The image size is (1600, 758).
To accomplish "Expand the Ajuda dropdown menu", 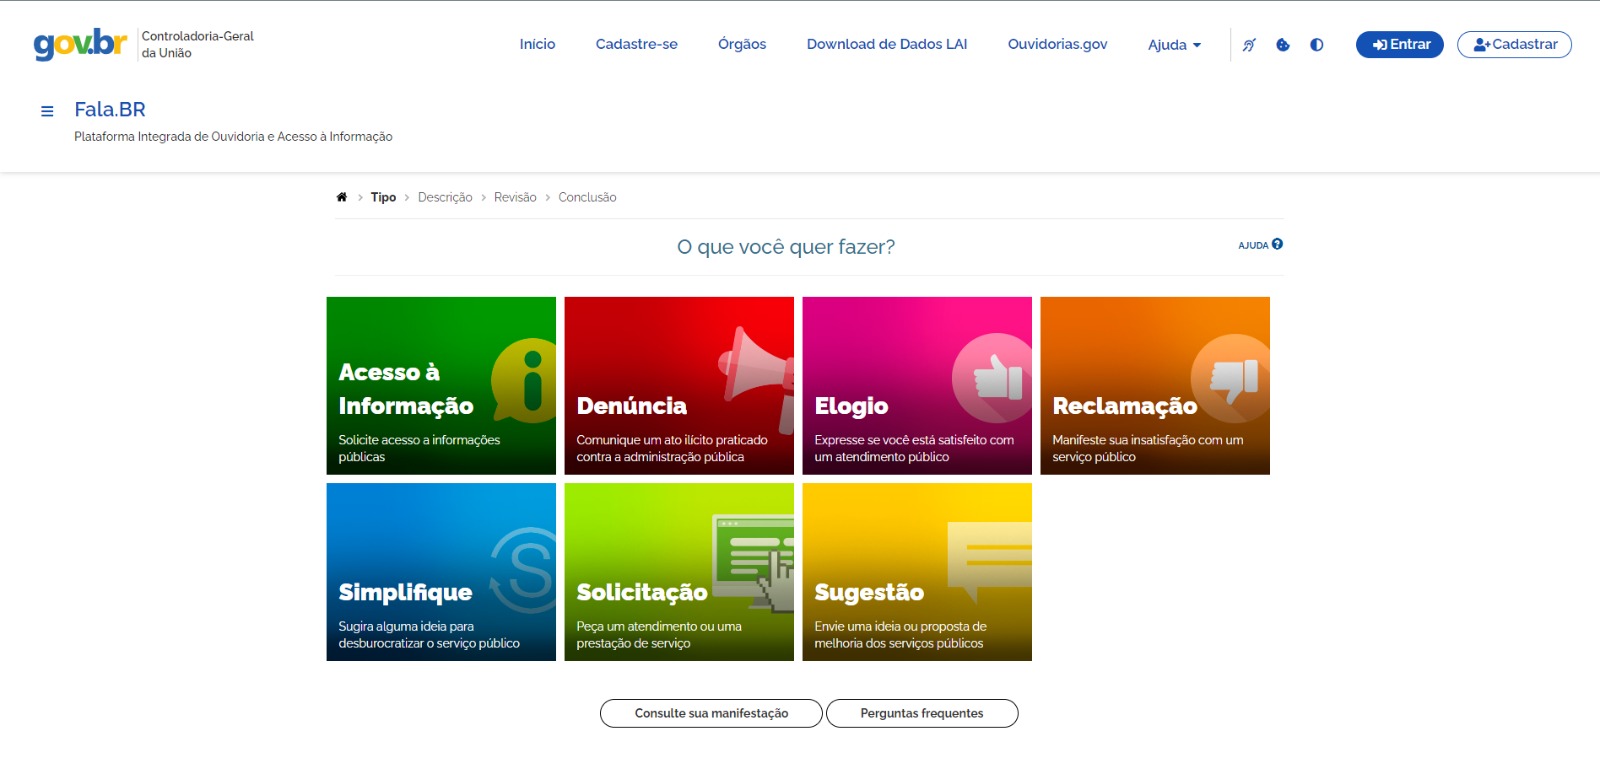I will [1174, 45].
